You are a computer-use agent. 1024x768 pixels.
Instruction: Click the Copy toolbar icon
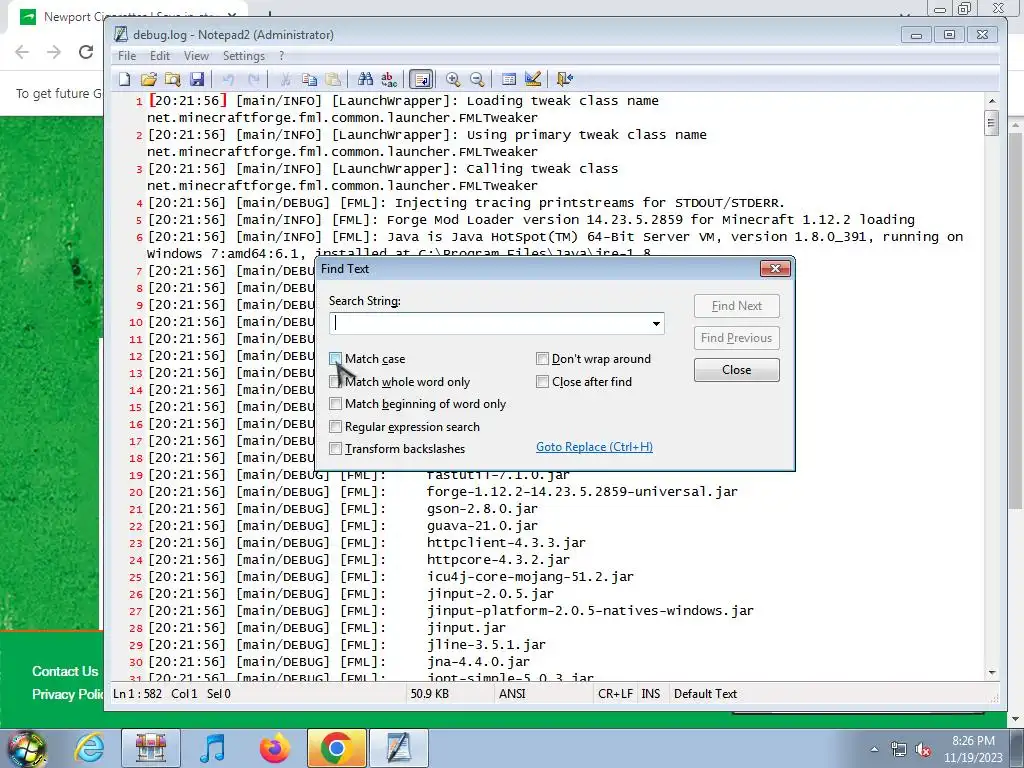pos(309,79)
